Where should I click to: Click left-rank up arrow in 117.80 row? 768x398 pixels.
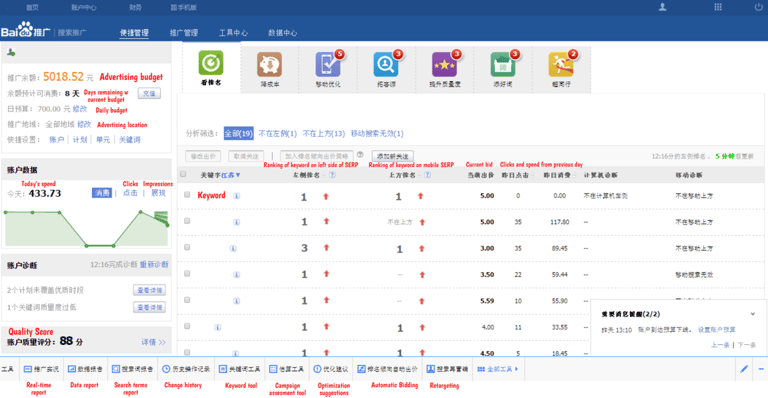pyautogui.click(x=326, y=221)
